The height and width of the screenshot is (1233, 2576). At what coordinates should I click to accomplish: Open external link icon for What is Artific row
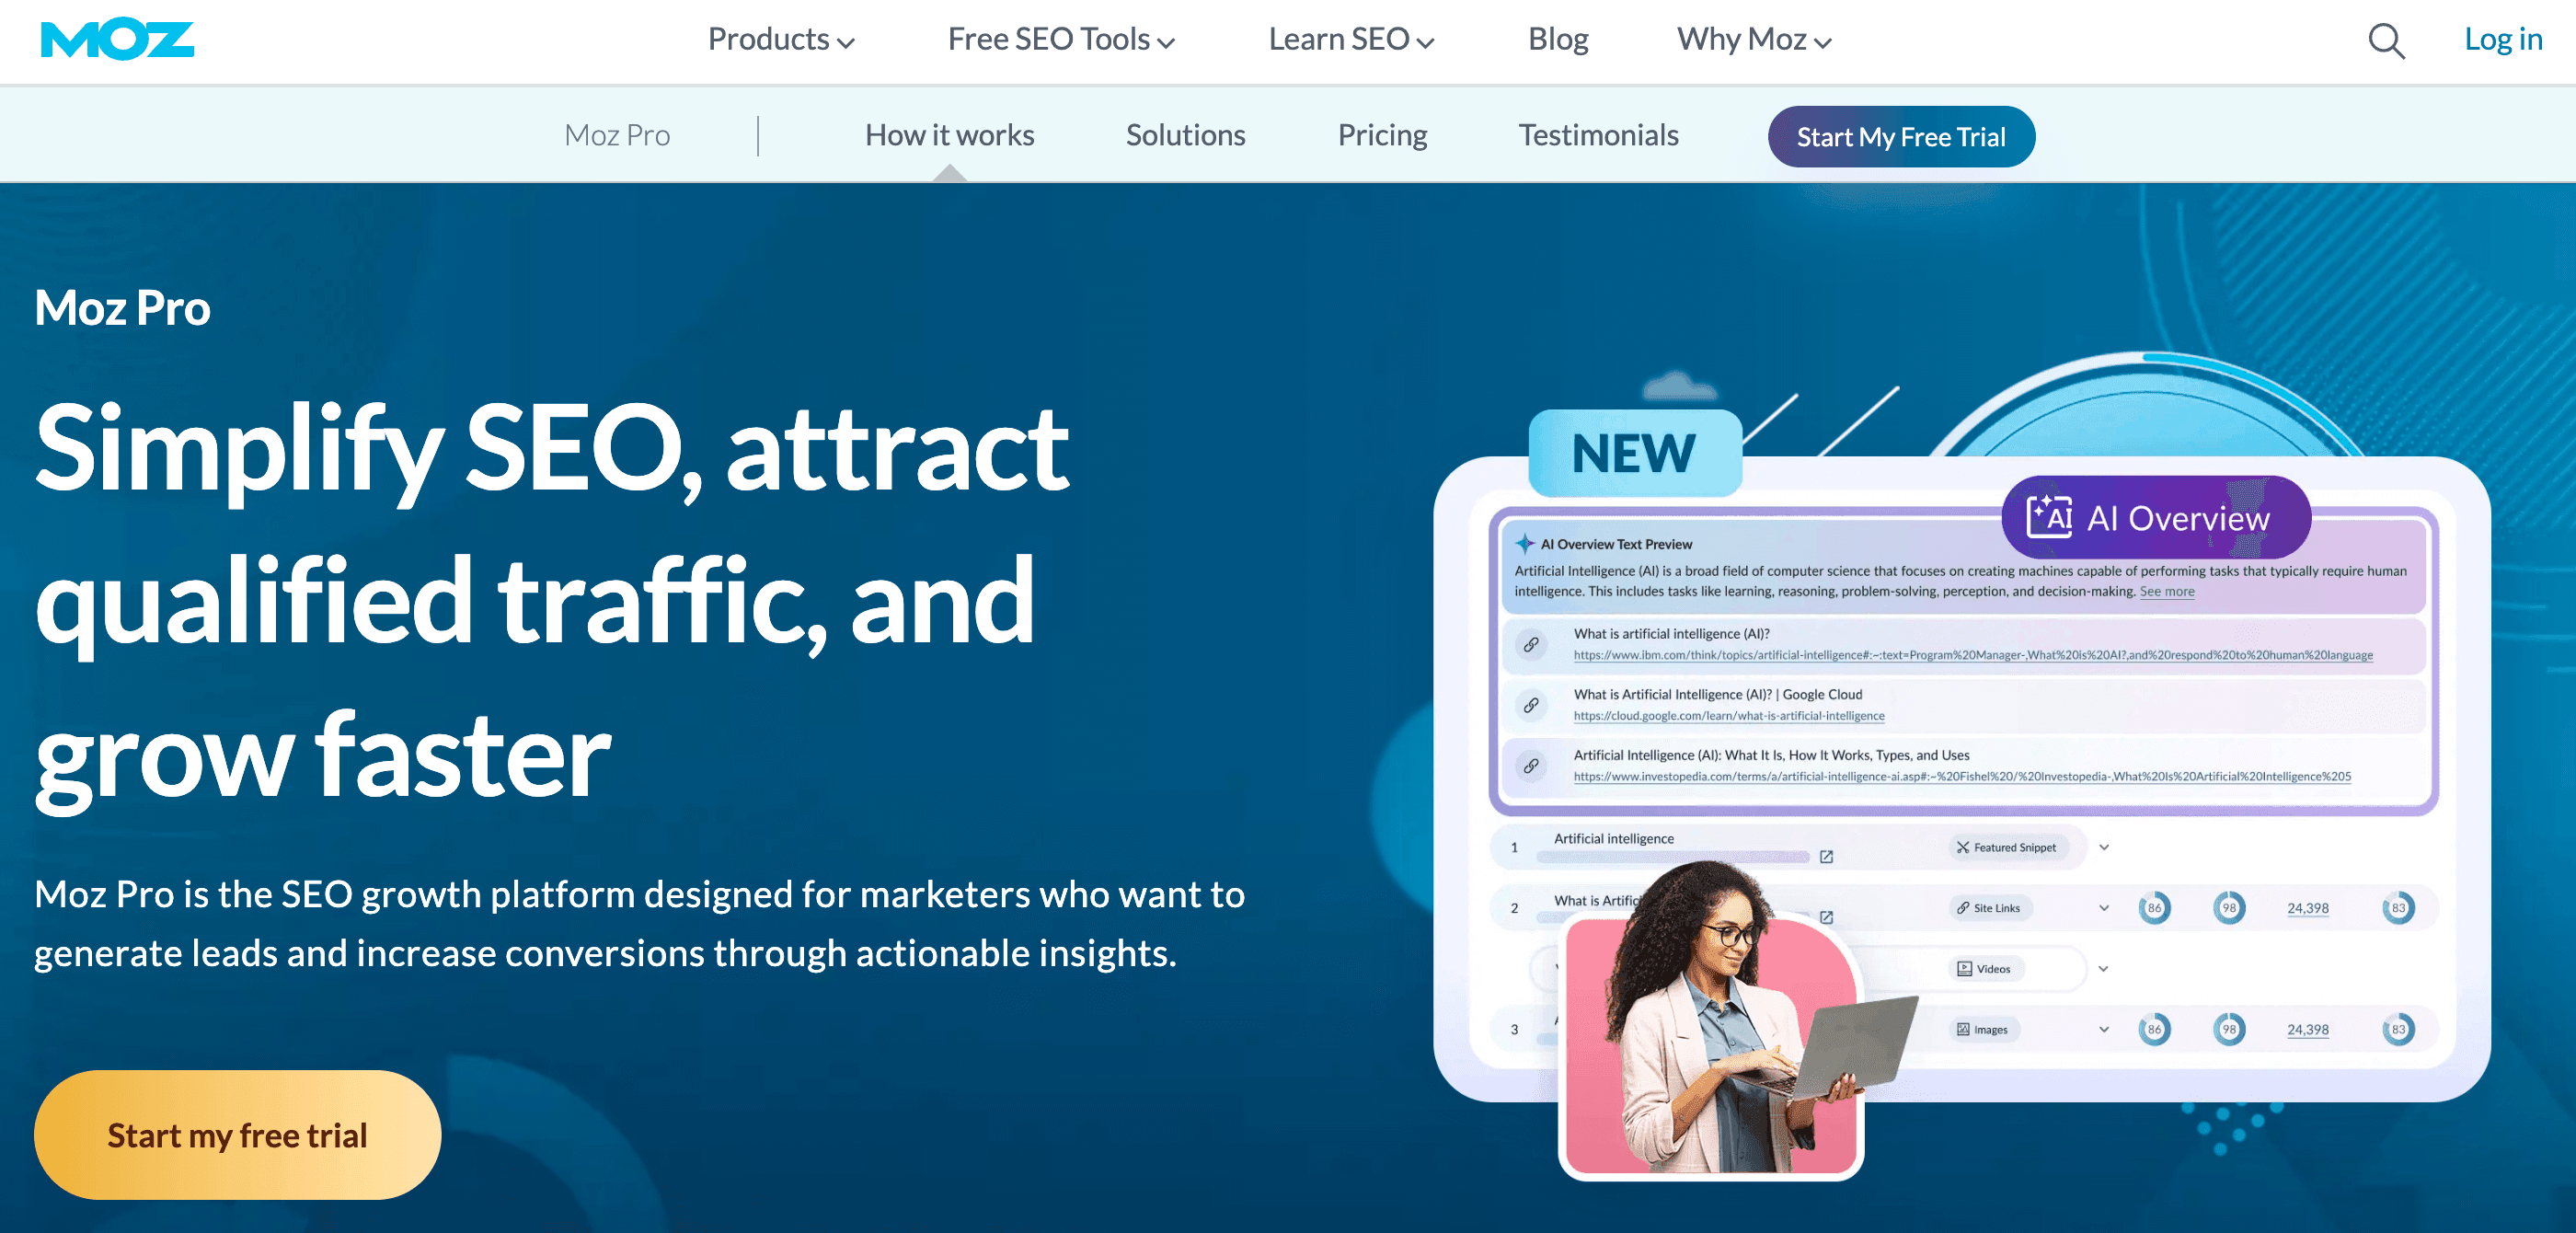[x=1826, y=917]
